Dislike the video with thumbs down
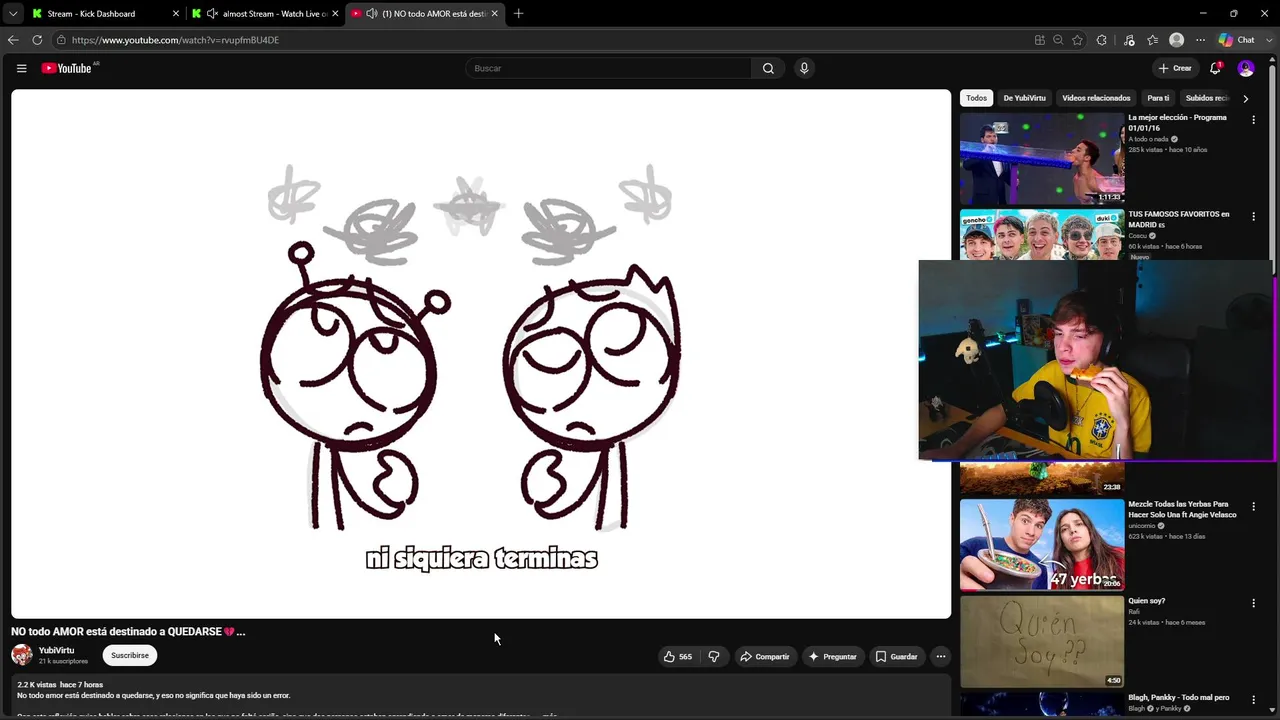Screen dimensions: 1280x720 coord(714,656)
